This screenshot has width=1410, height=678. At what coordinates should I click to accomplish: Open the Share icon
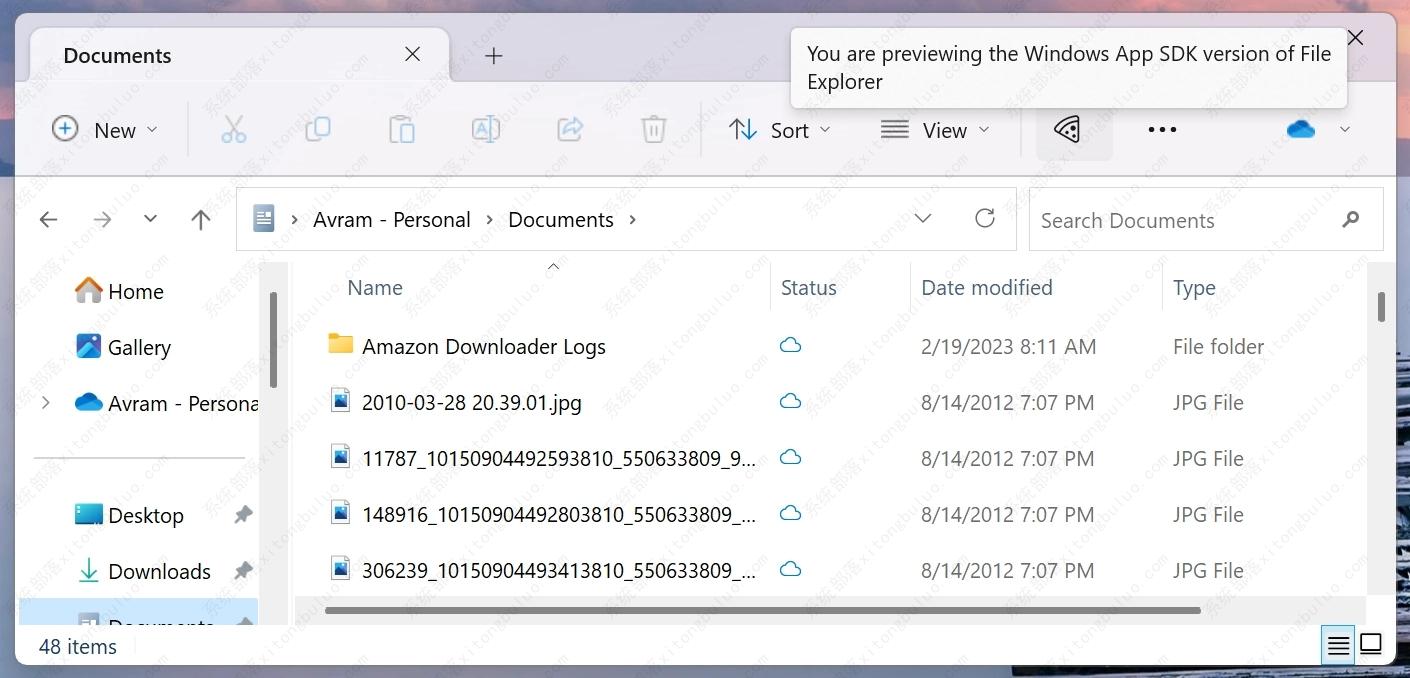pos(569,129)
